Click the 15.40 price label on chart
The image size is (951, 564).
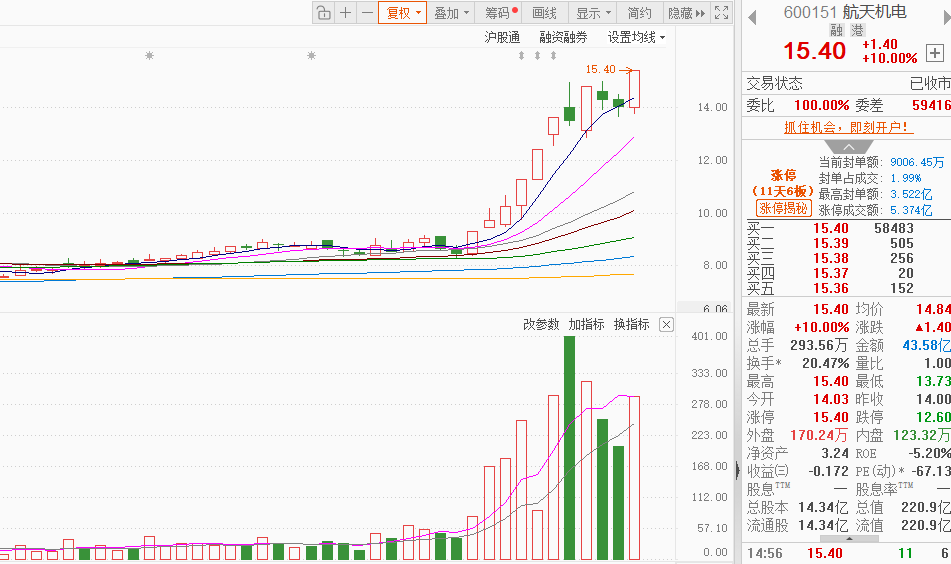tap(600, 69)
